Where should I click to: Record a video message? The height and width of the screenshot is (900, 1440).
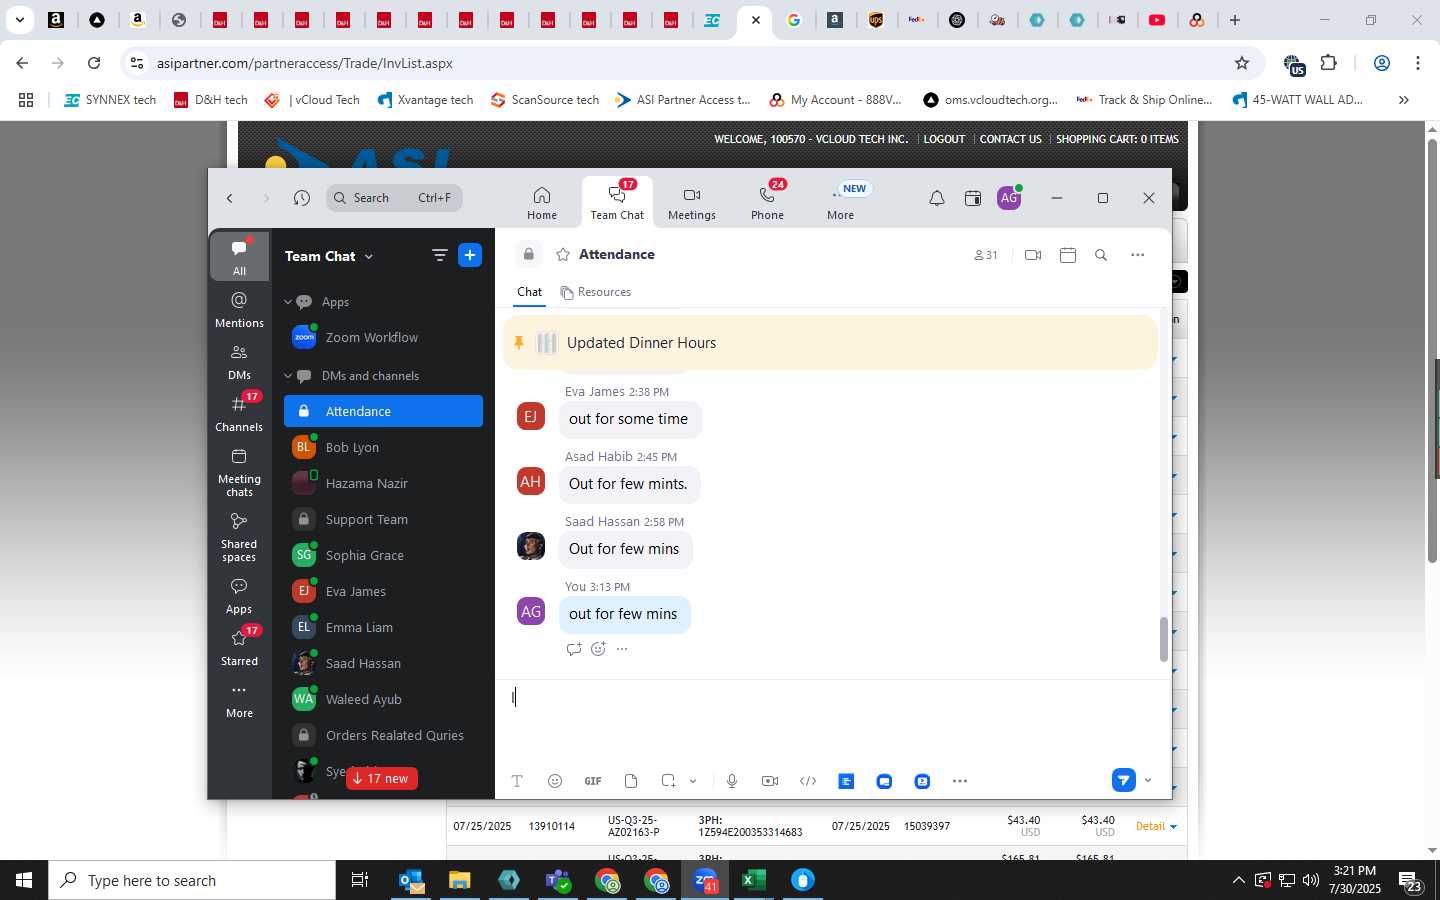tap(770, 781)
